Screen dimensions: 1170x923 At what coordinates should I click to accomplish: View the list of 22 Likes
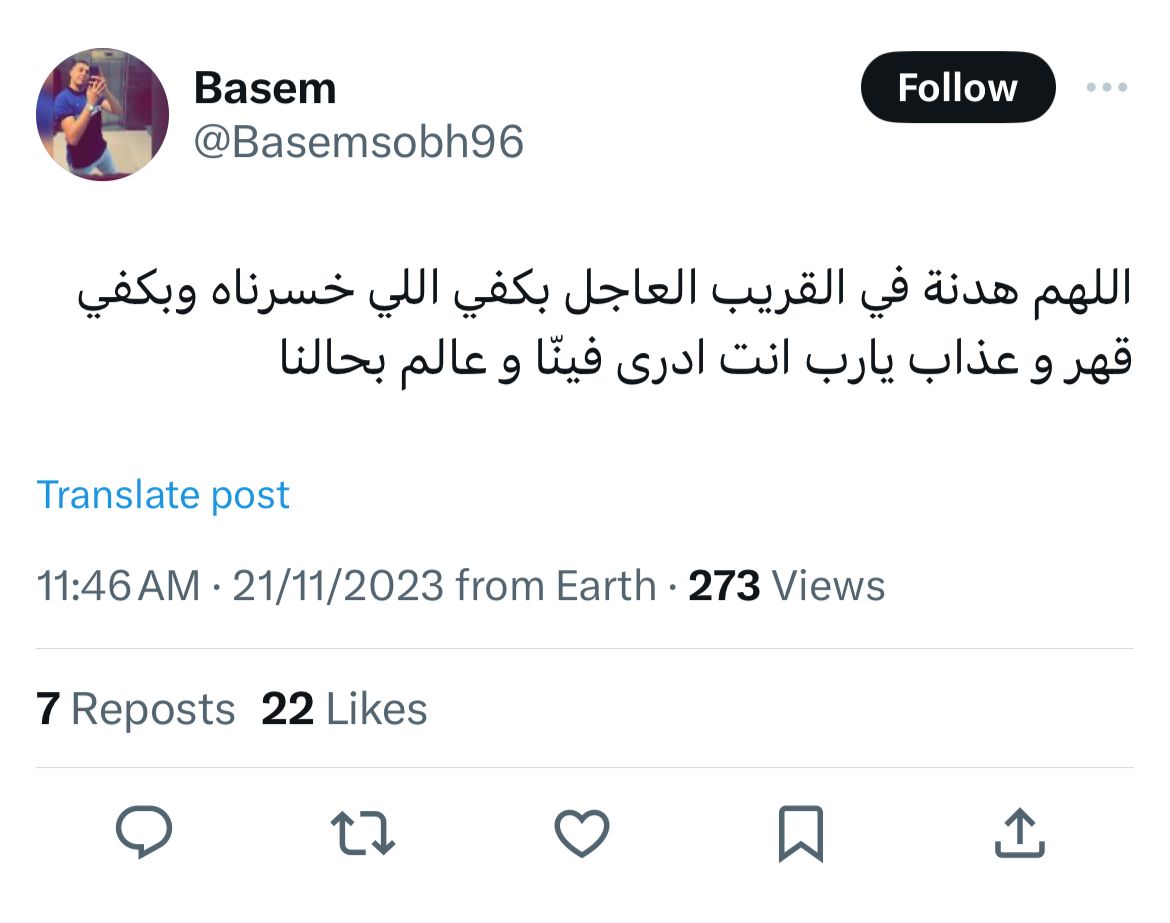click(344, 709)
